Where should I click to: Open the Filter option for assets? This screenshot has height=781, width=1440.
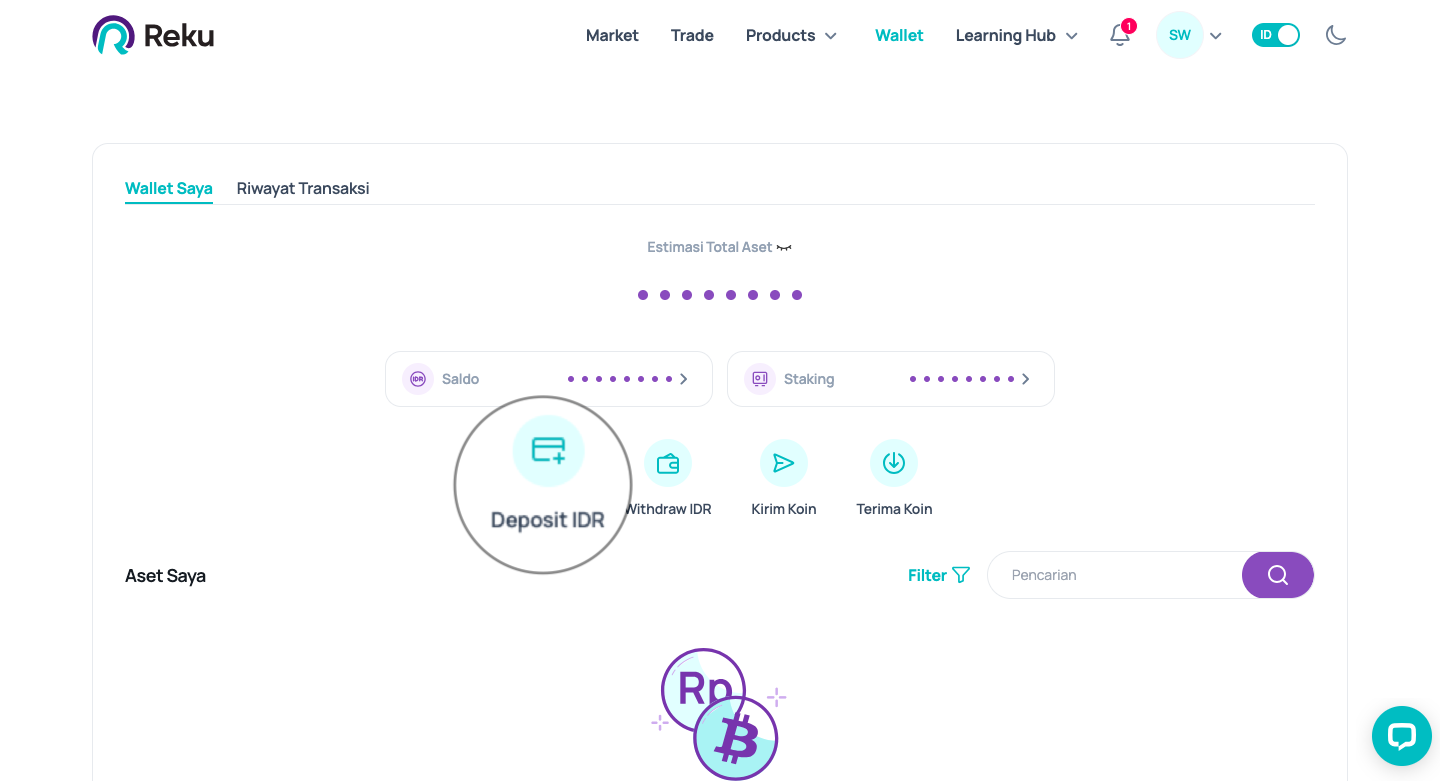[938, 575]
